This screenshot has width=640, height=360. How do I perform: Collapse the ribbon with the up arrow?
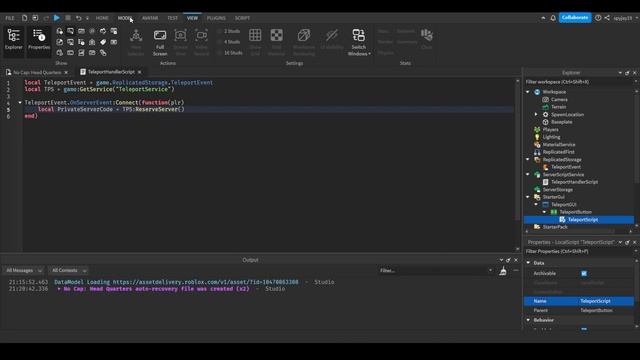coord(543,18)
